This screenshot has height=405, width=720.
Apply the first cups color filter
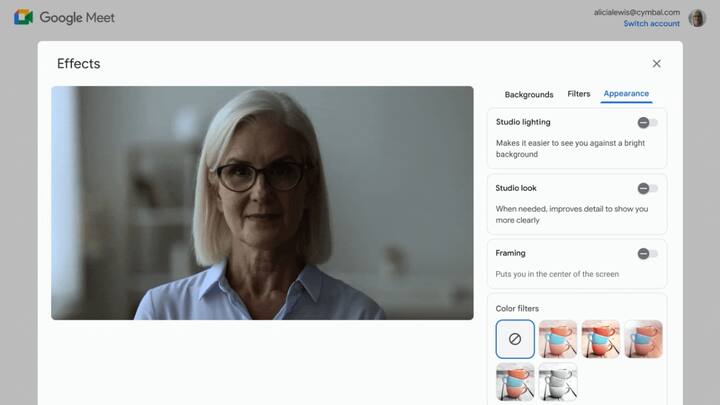click(558, 339)
